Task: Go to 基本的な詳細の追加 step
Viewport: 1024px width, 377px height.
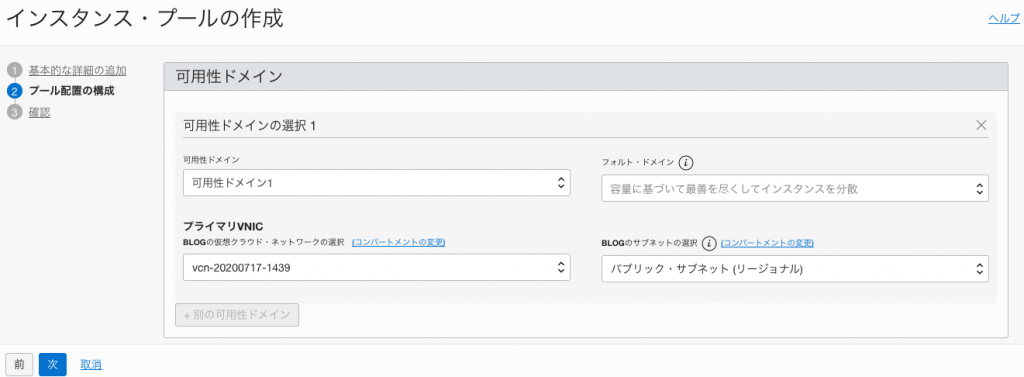Action: tap(77, 70)
